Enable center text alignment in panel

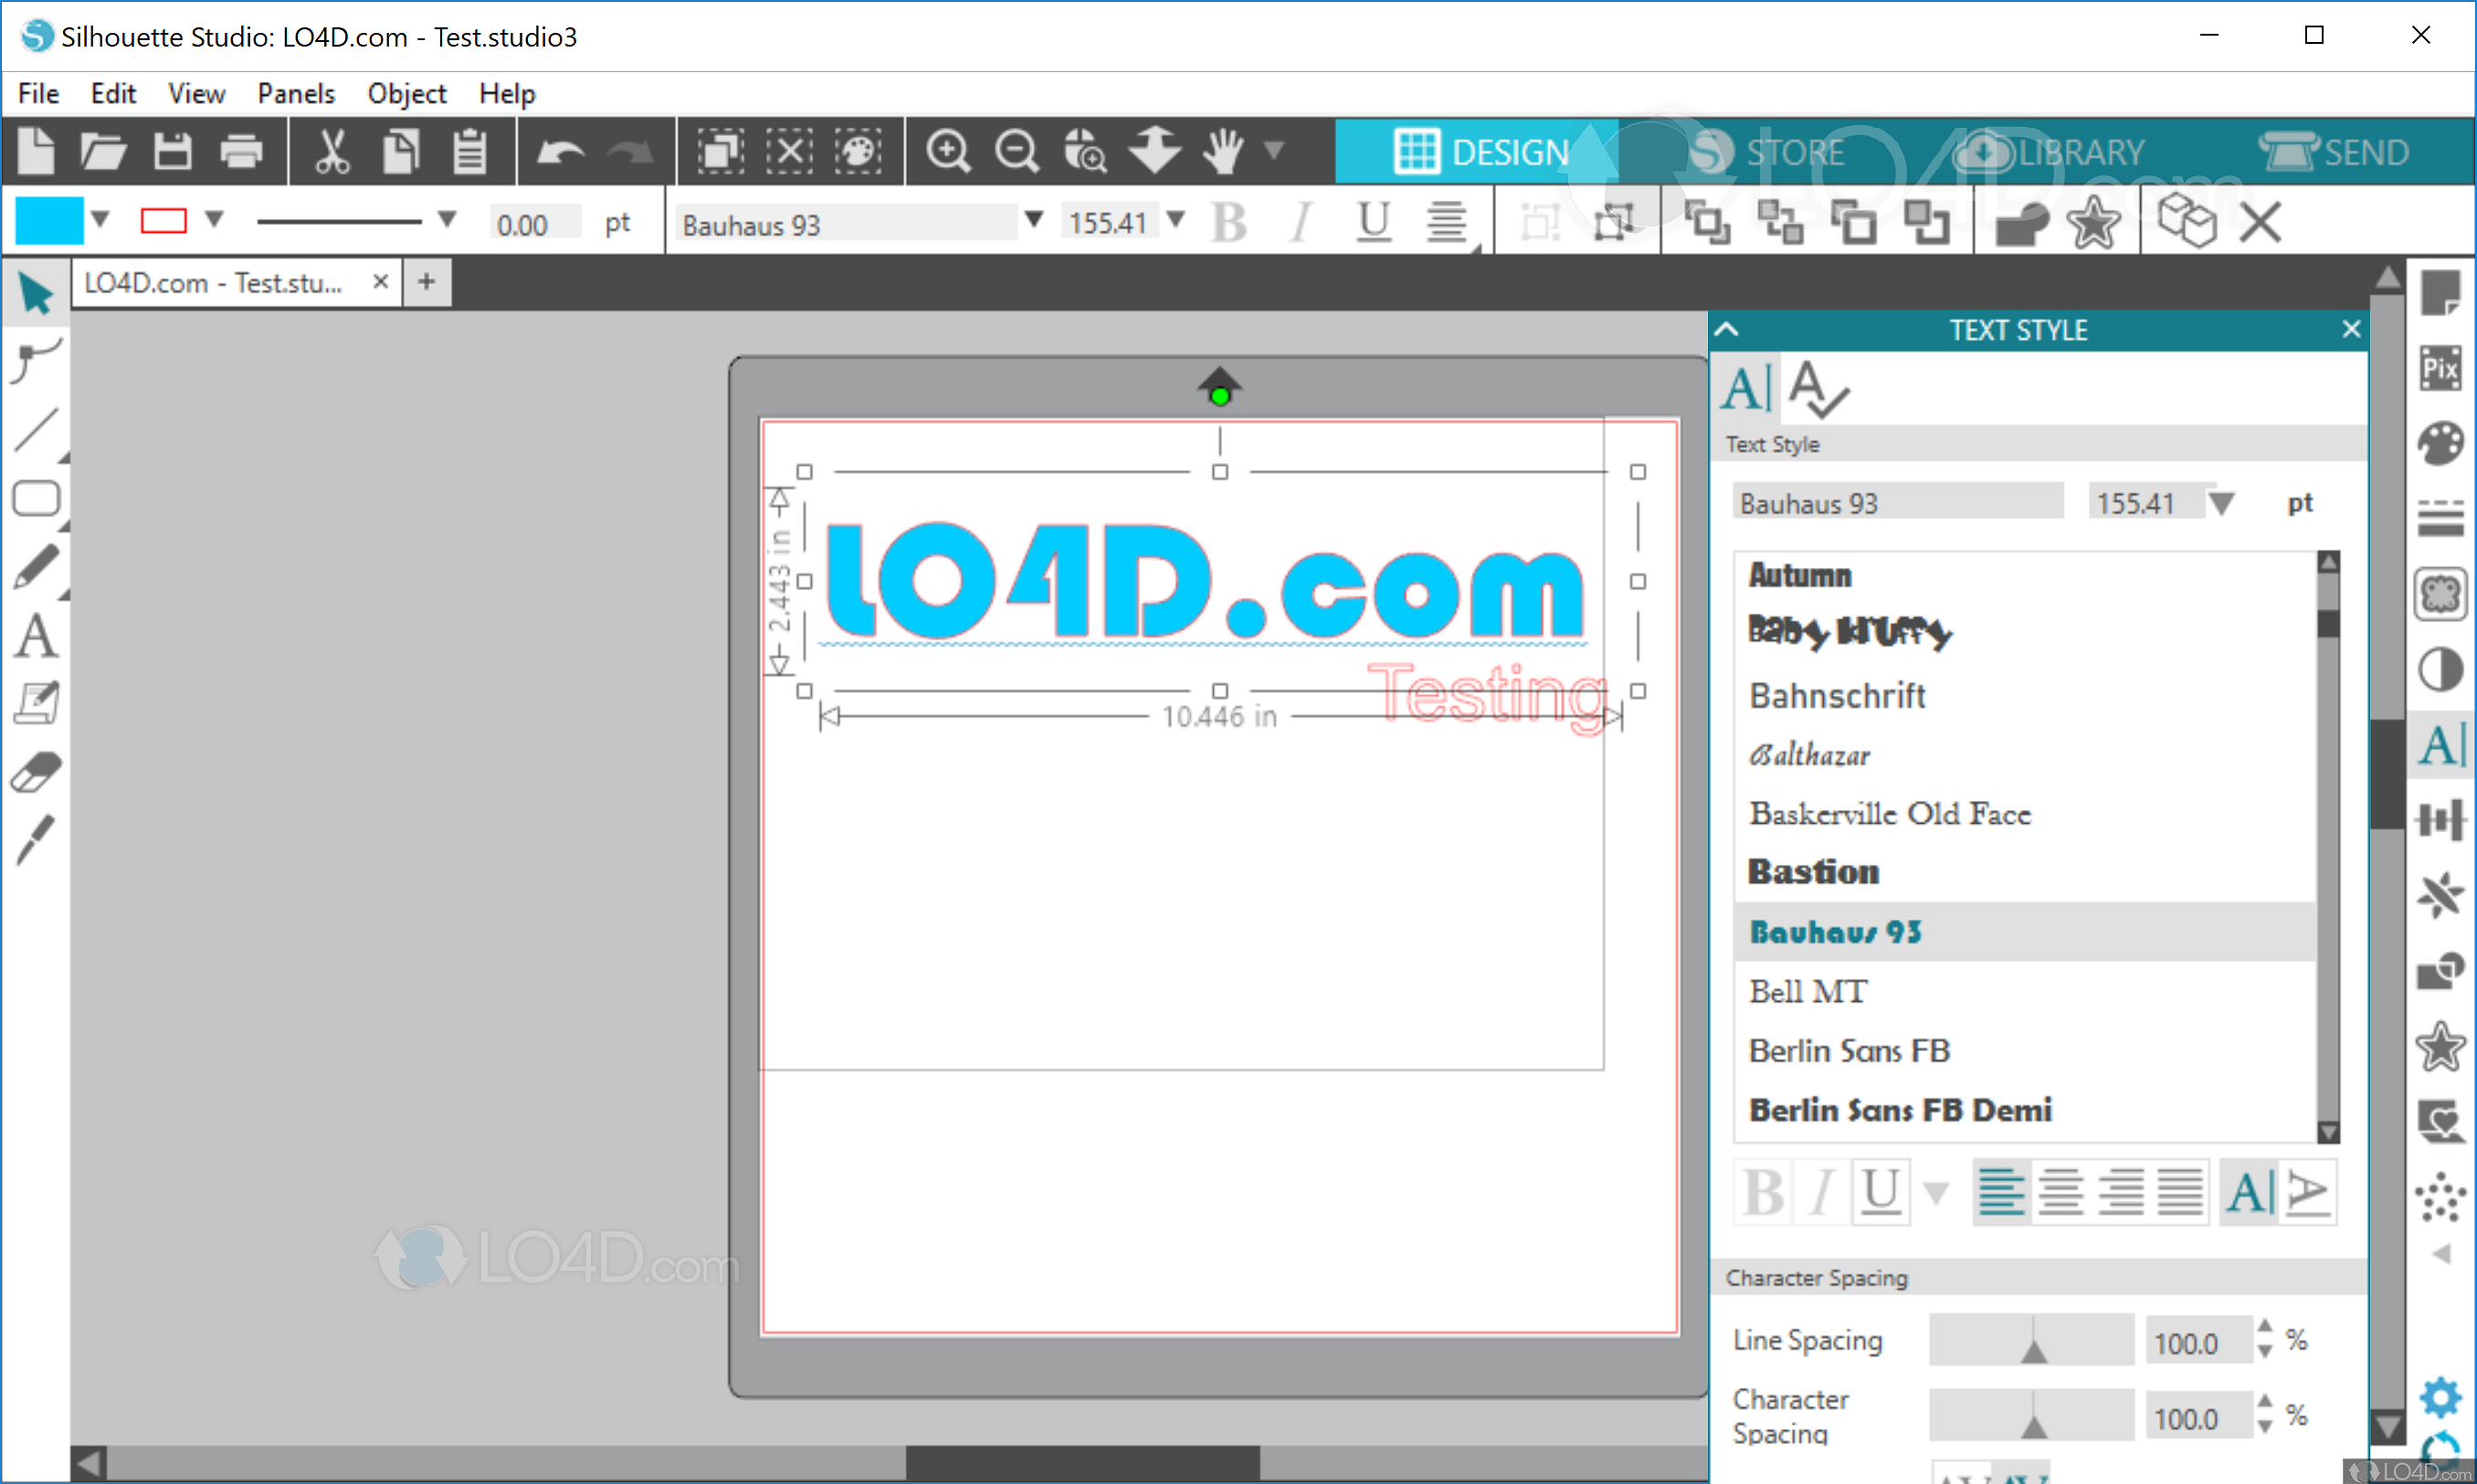click(x=2060, y=1191)
